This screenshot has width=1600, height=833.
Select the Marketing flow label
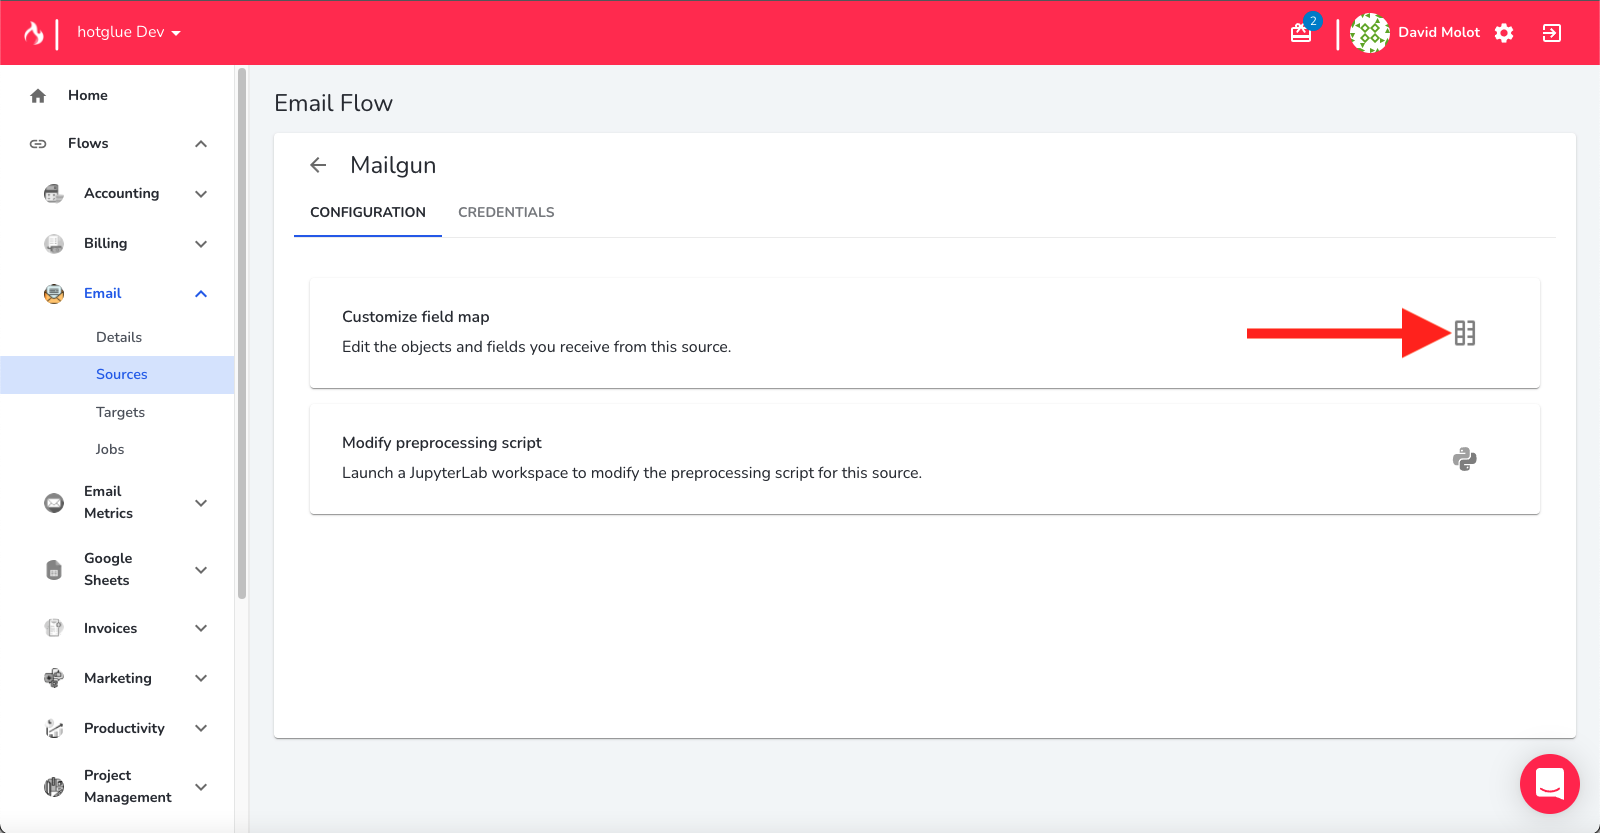tap(118, 678)
